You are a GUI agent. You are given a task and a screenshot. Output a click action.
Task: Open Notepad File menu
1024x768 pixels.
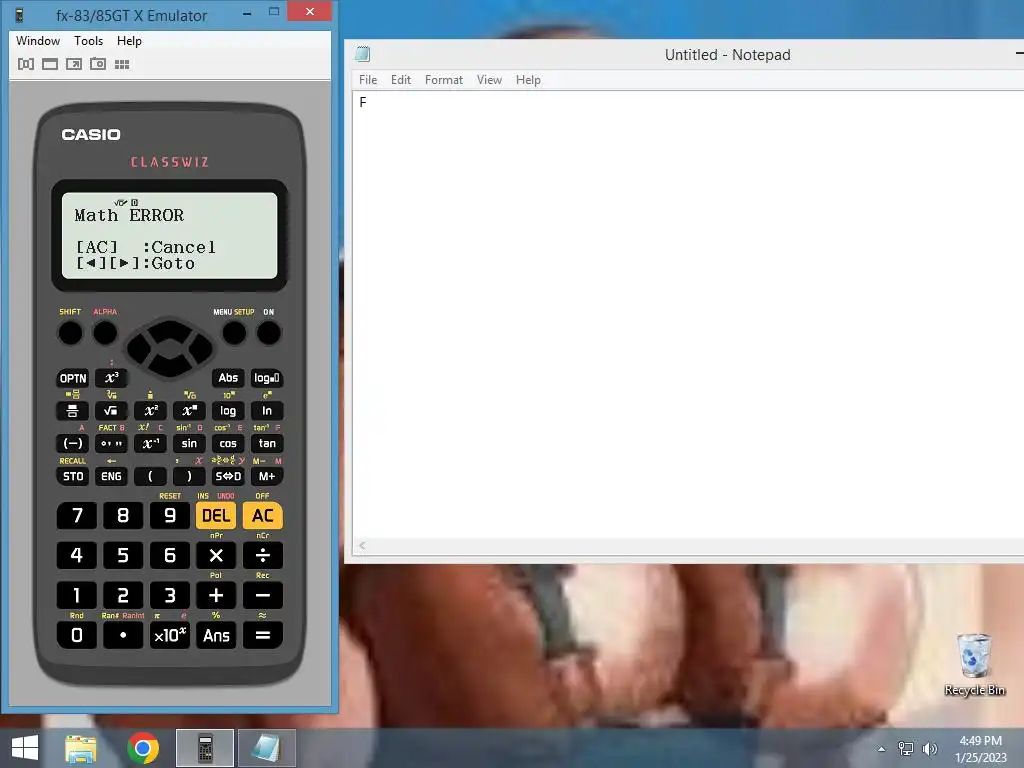click(368, 80)
